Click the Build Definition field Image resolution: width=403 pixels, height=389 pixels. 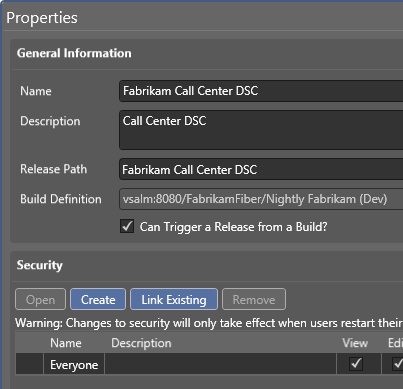tap(261, 199)
